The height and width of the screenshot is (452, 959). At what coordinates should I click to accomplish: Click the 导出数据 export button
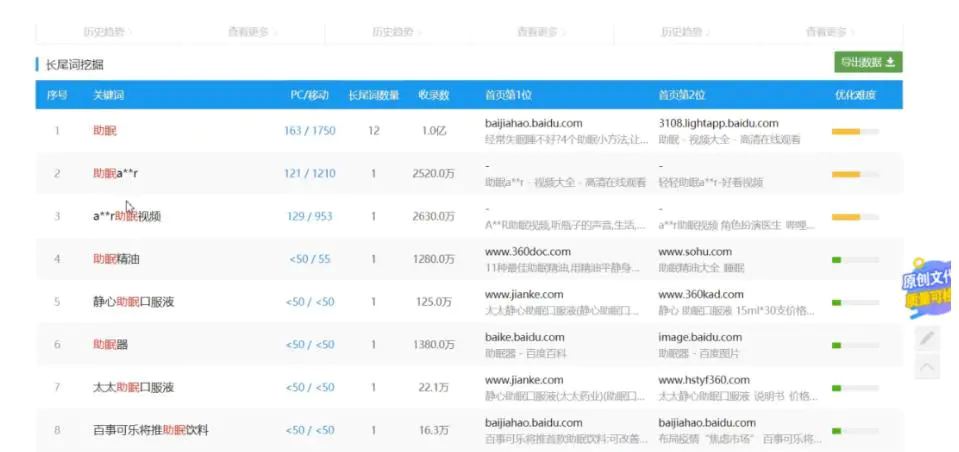click(868, 62)
